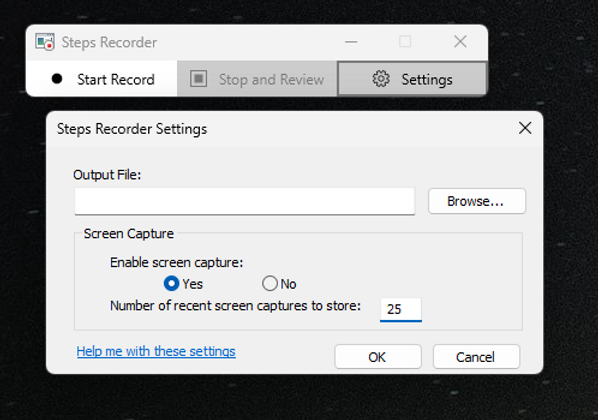Click the Stop and Review button
Image resolution: width=598 pixels, height=420 pixels.
(x=257, y=79)
